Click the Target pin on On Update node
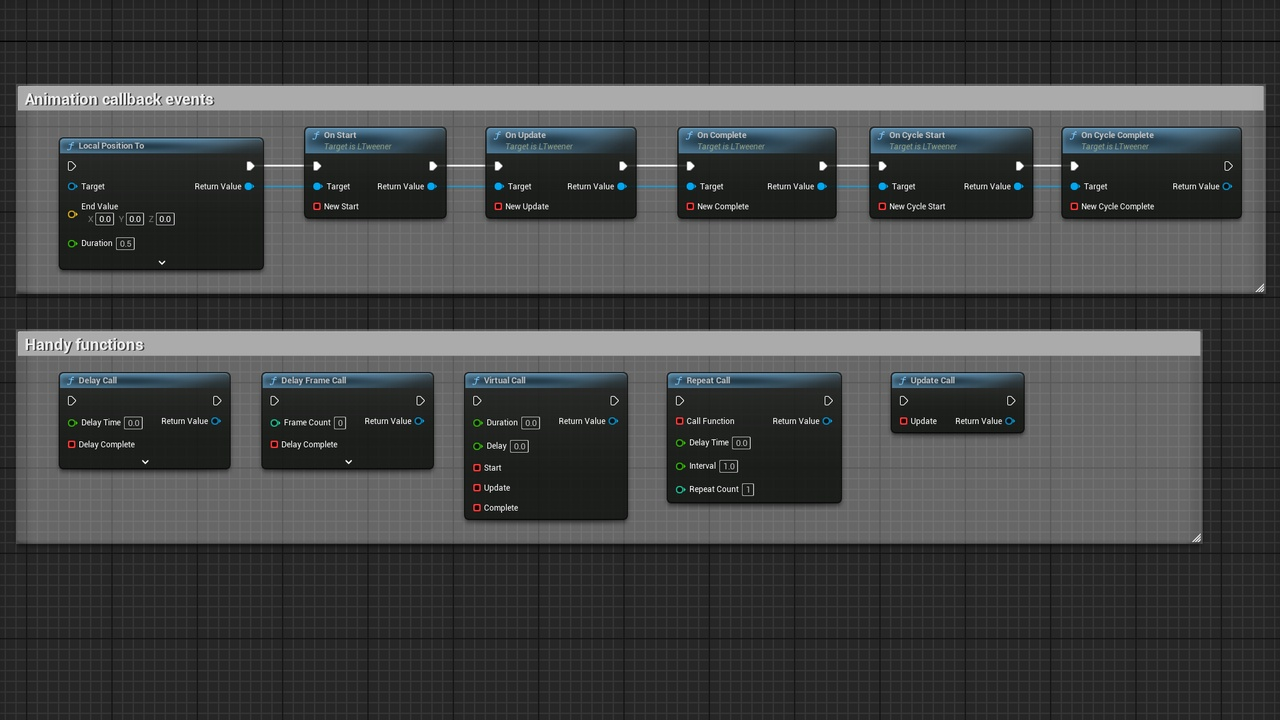Viewport: 1280px width, 720px height. coord(499,186)
